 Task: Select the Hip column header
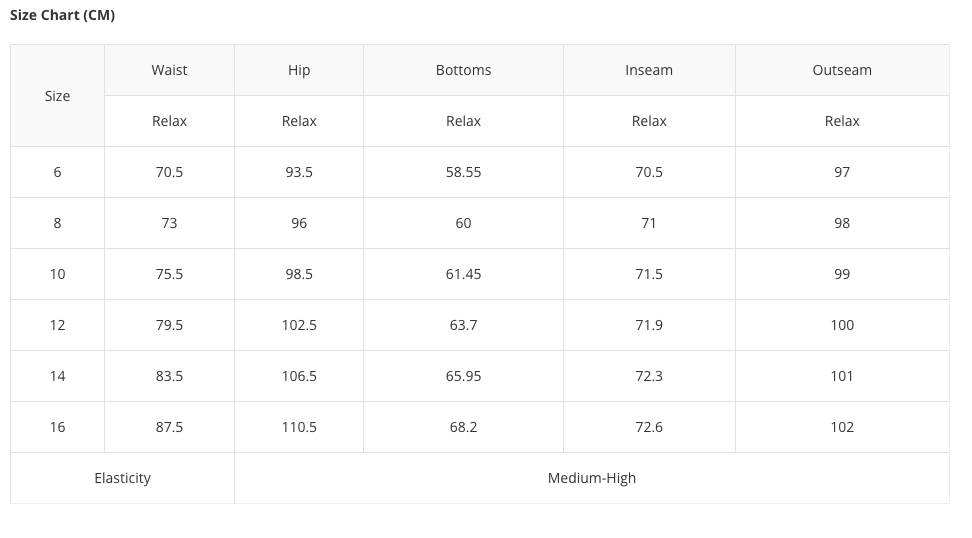299,70
